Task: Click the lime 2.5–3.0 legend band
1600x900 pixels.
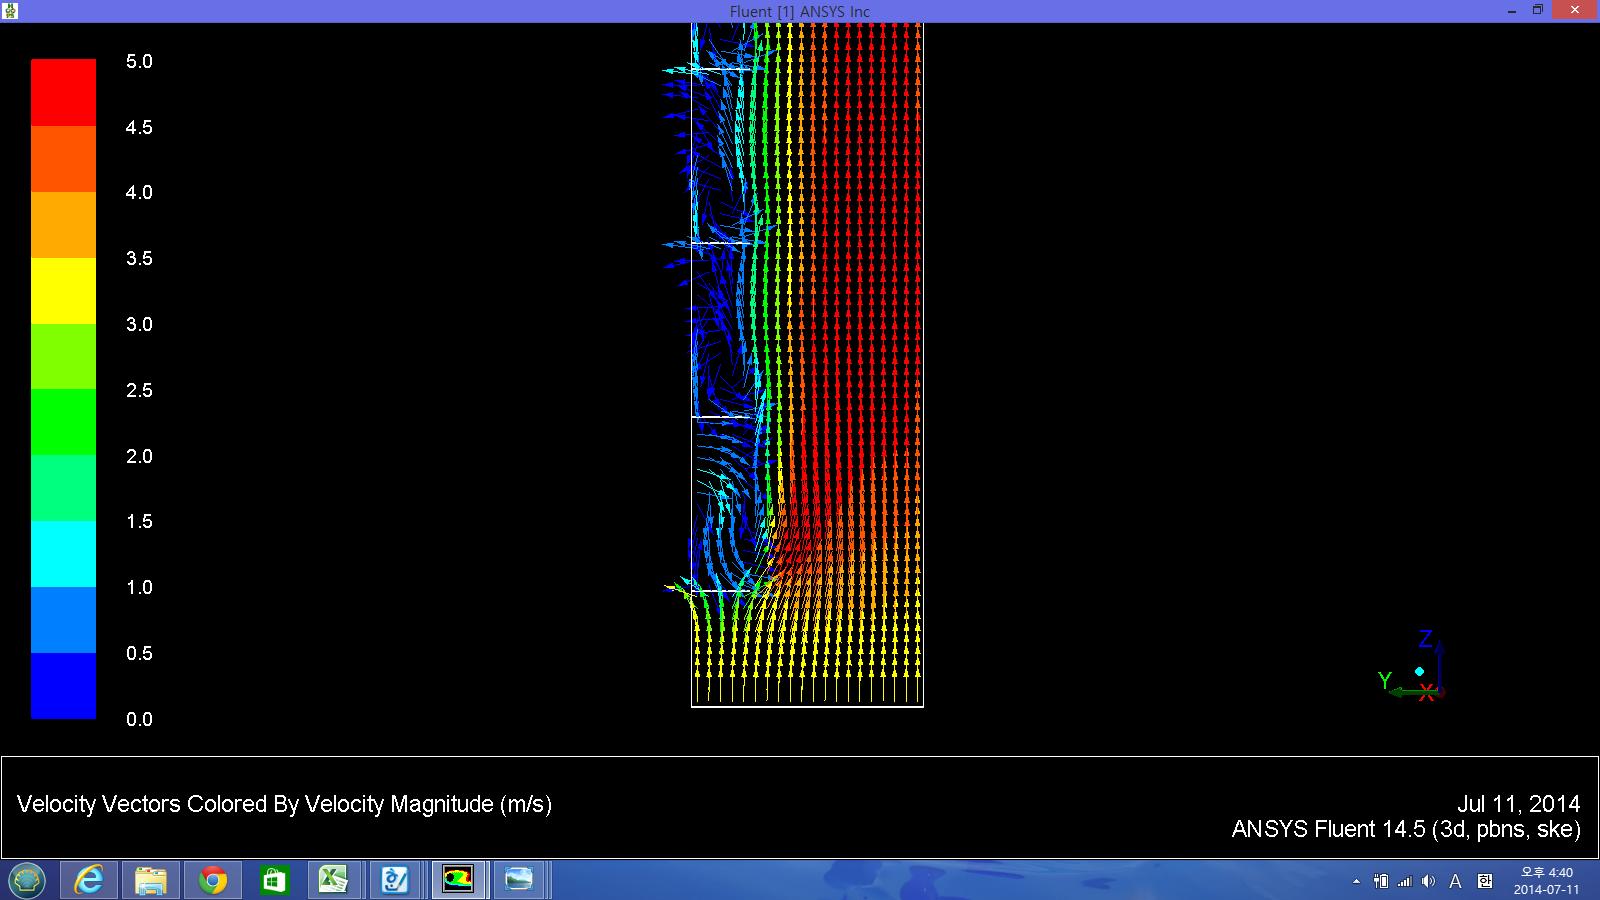Action: click(x=63, y=357)
